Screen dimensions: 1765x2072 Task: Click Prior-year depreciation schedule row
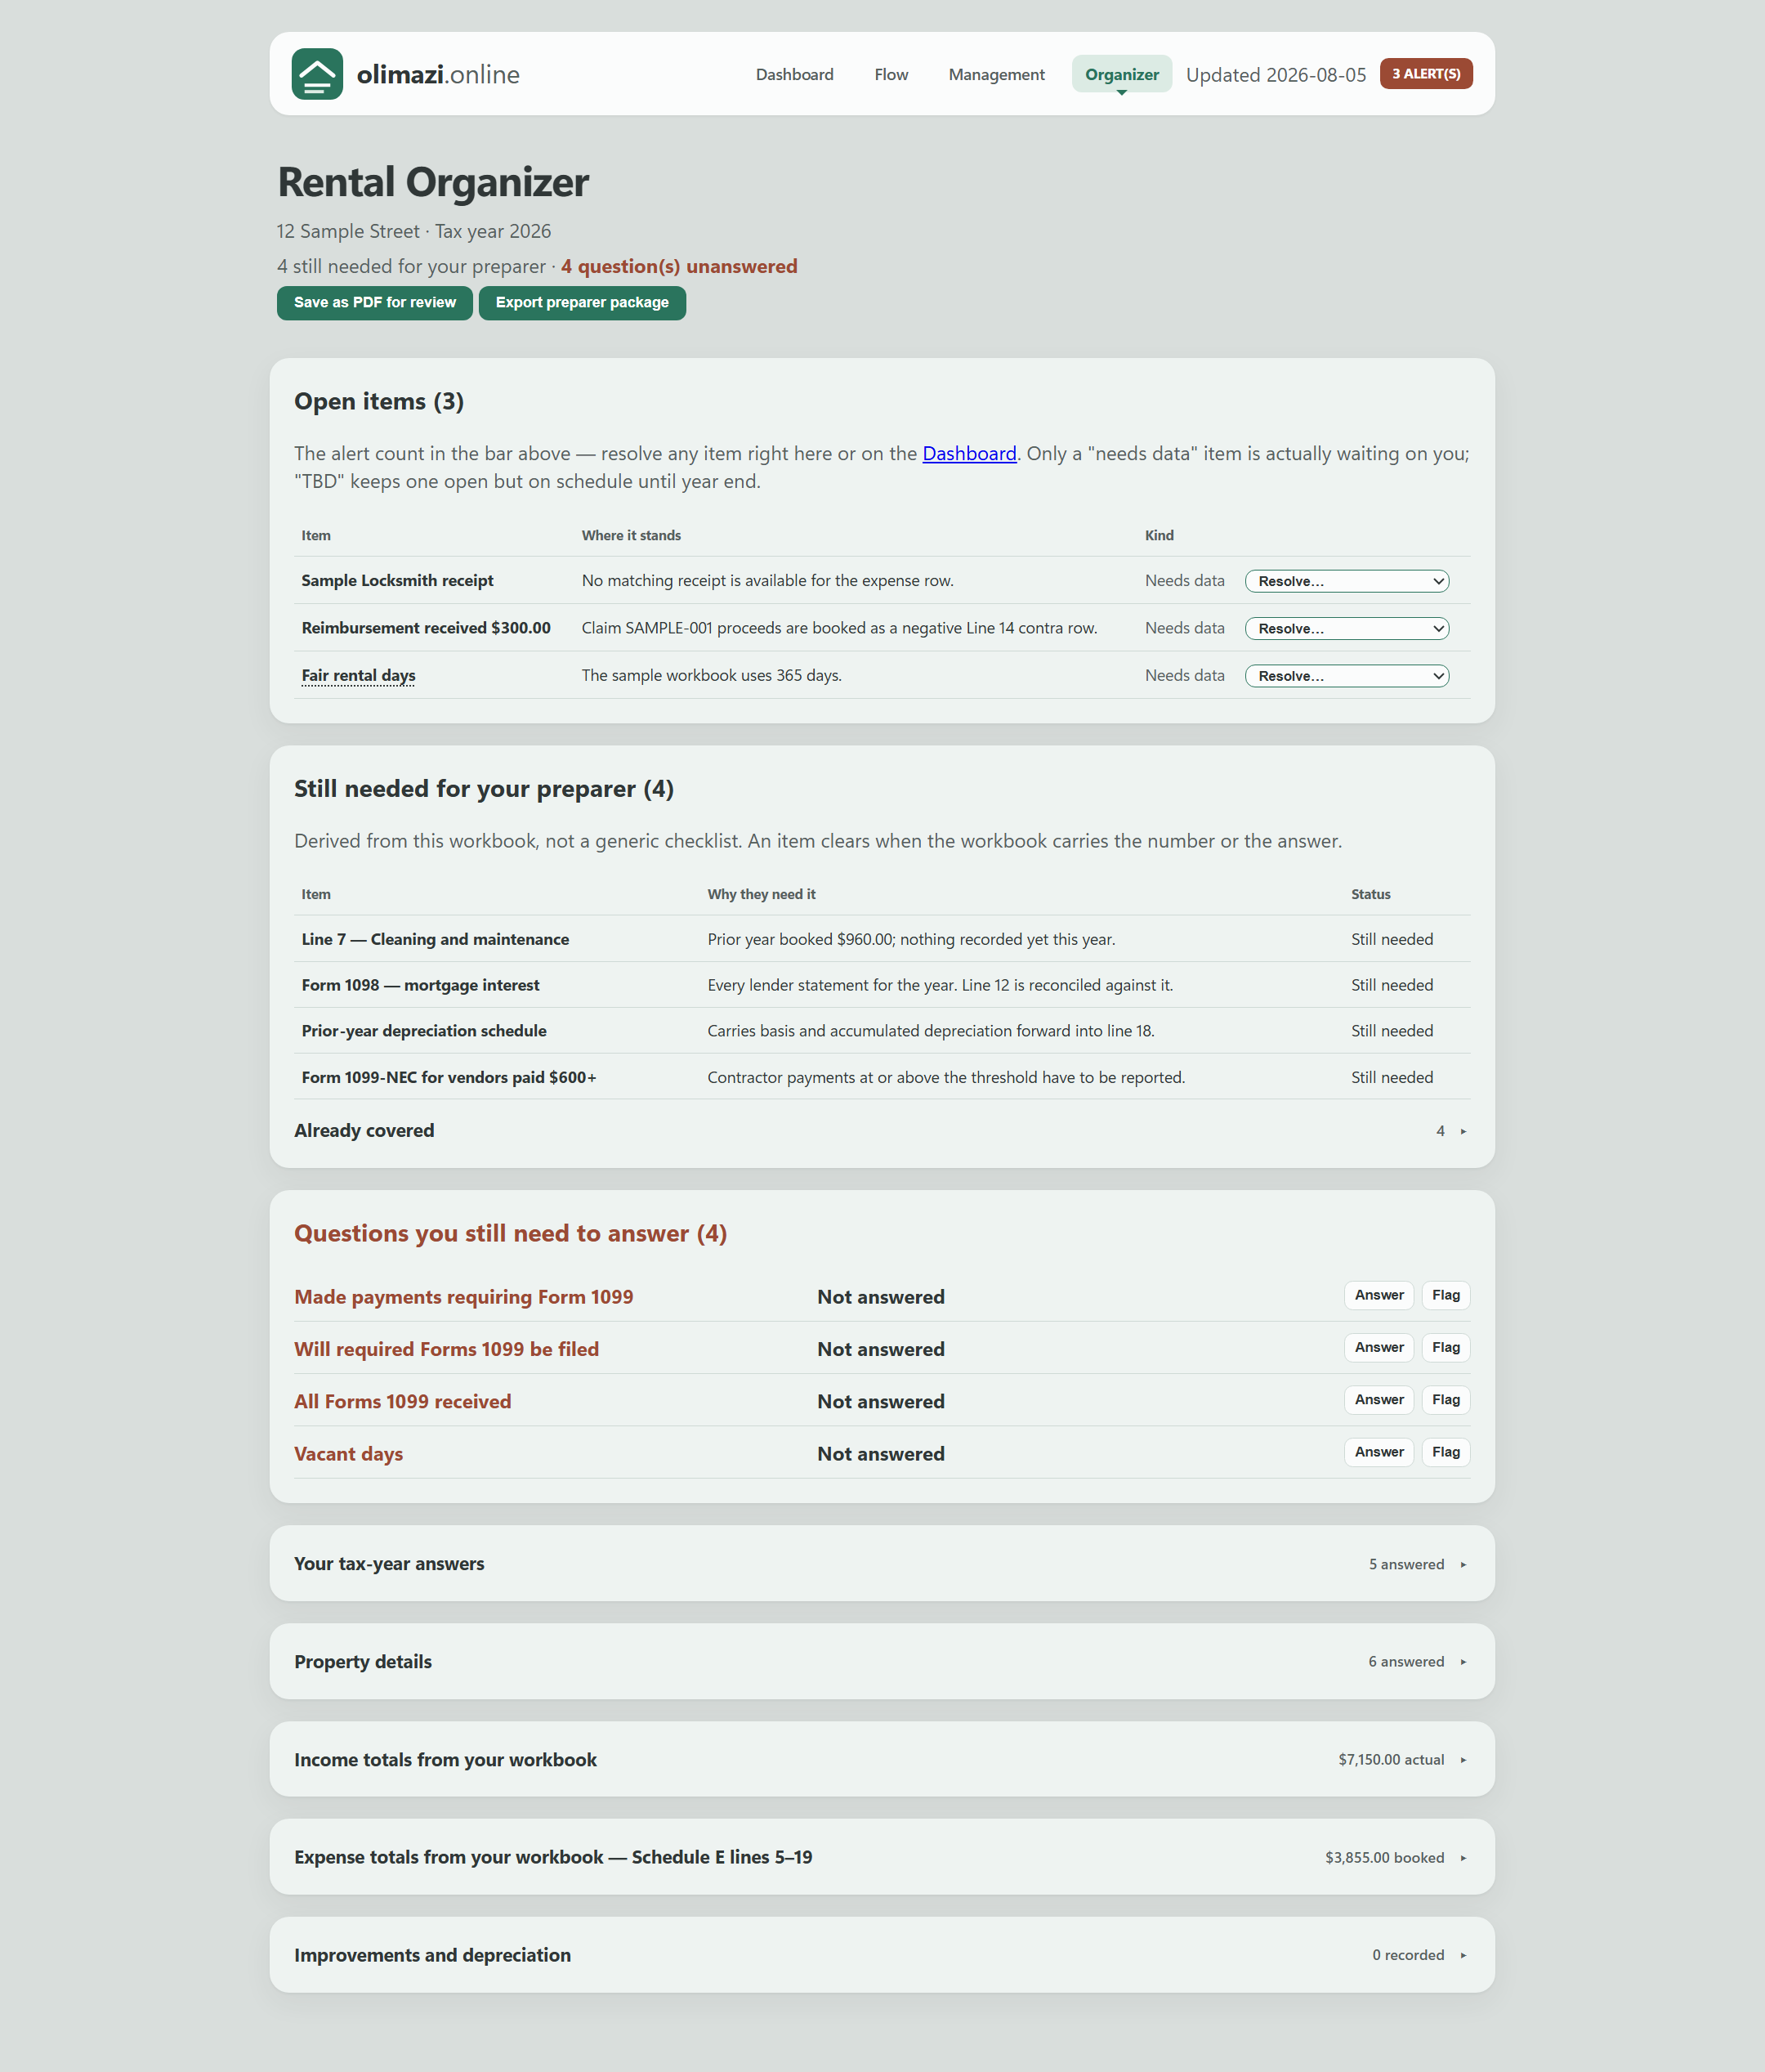coord(882,1031)
